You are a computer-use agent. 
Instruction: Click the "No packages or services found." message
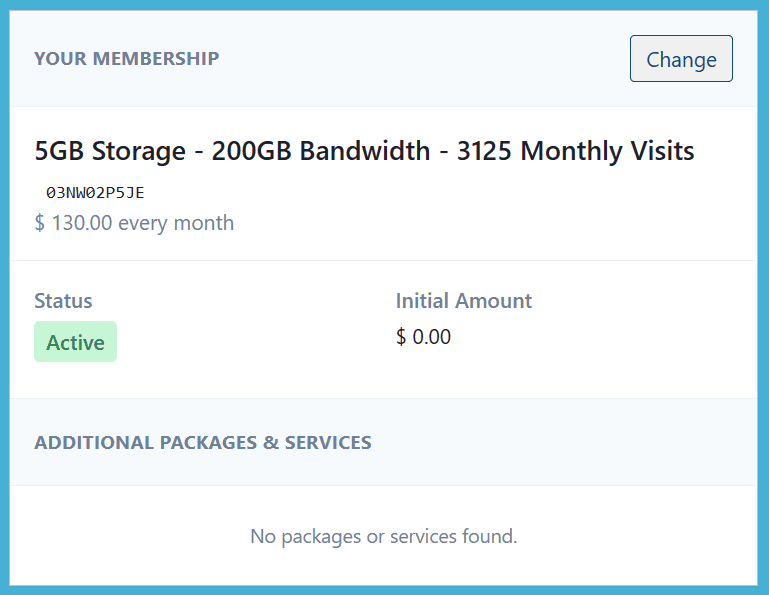[x=383, y=537]
